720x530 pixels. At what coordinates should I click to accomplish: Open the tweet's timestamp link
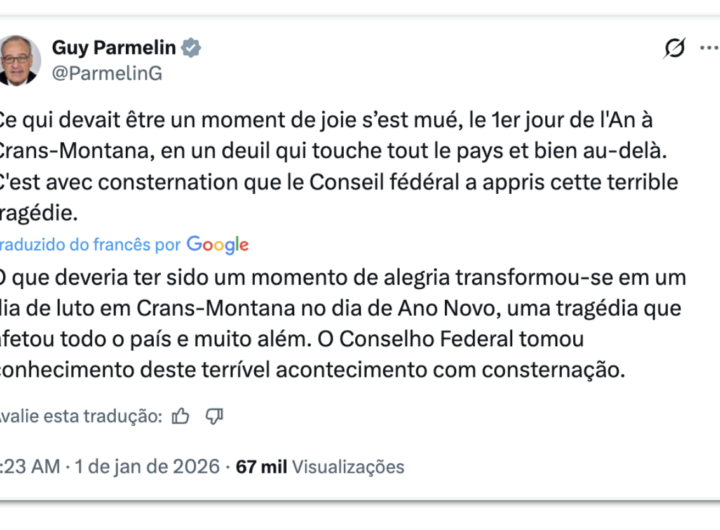pyautogui.click(x=30, y=467)
